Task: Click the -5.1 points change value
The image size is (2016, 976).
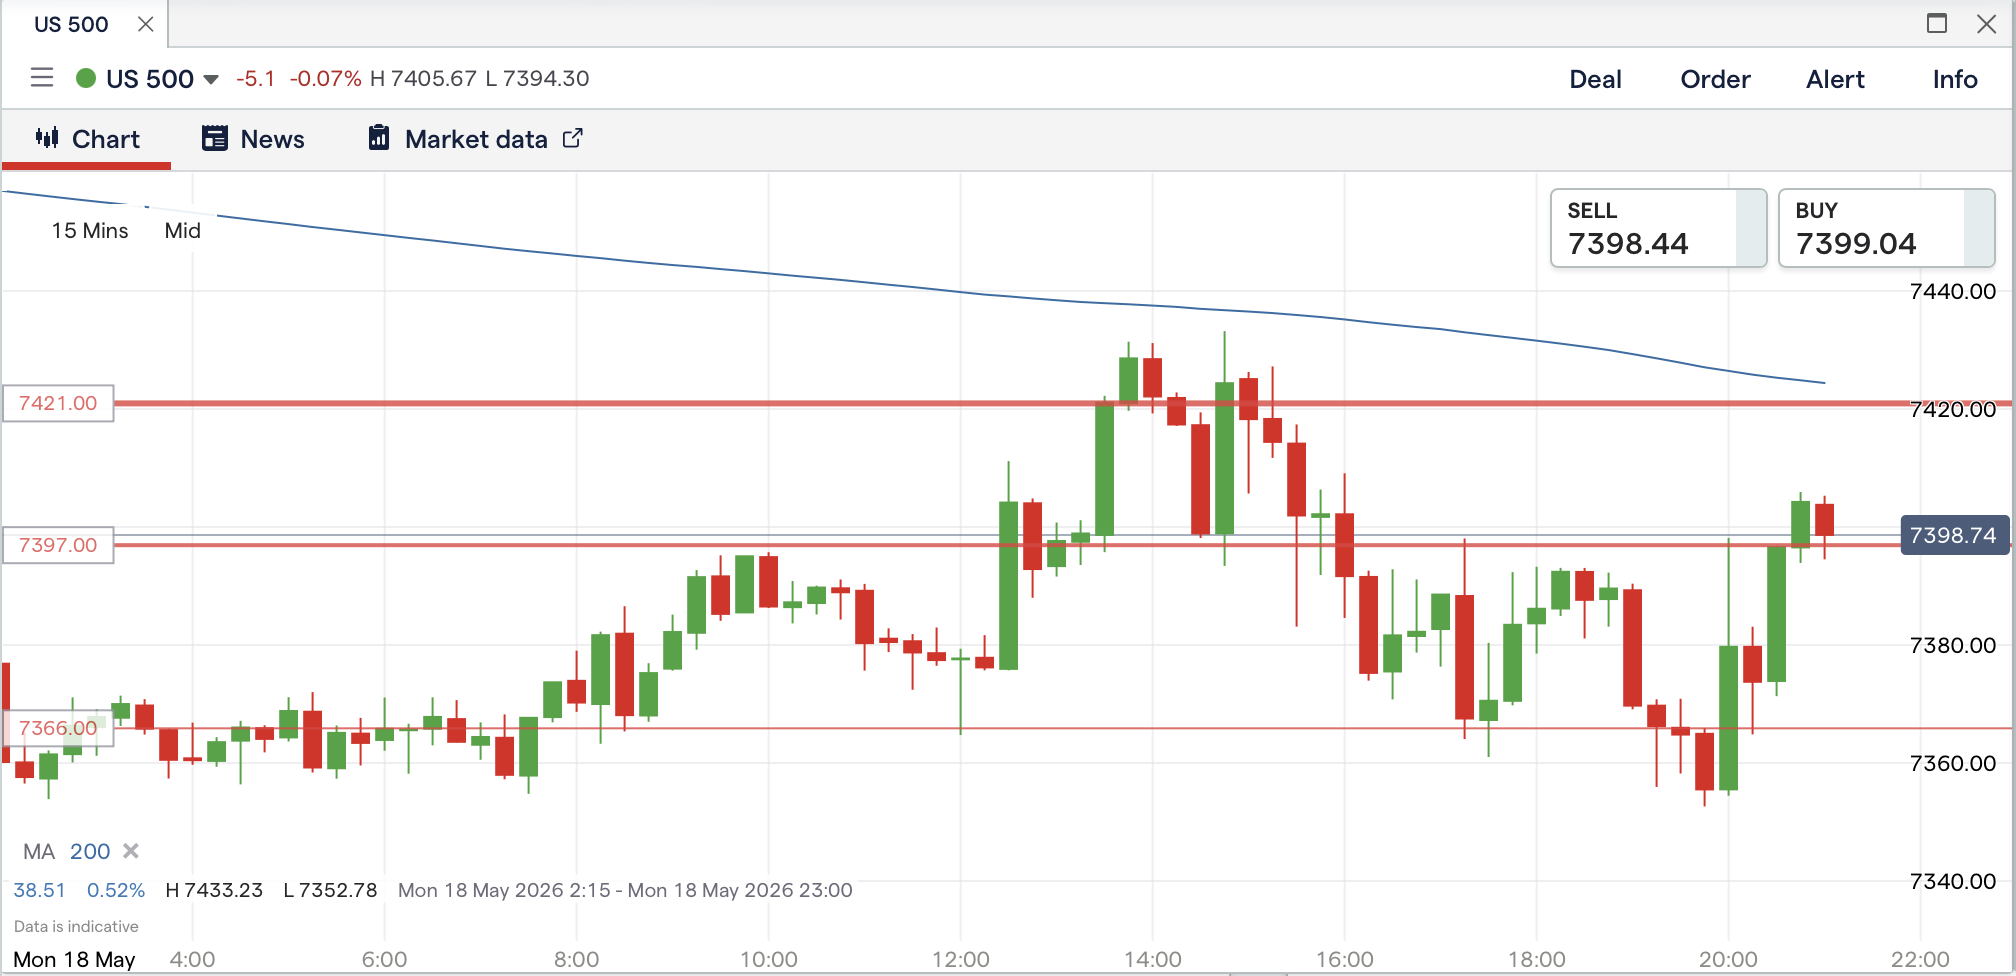Action: pos(255,78)
